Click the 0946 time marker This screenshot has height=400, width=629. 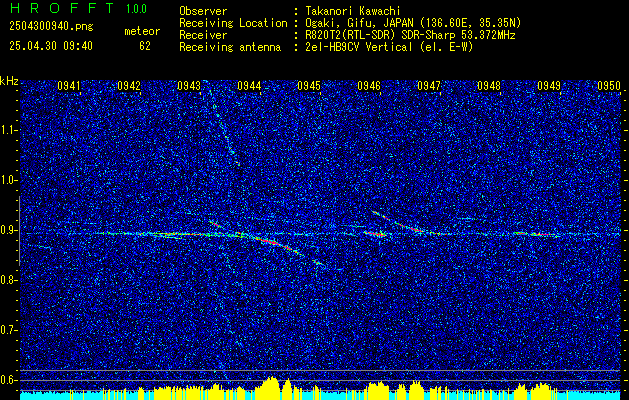tap(369, 86)
